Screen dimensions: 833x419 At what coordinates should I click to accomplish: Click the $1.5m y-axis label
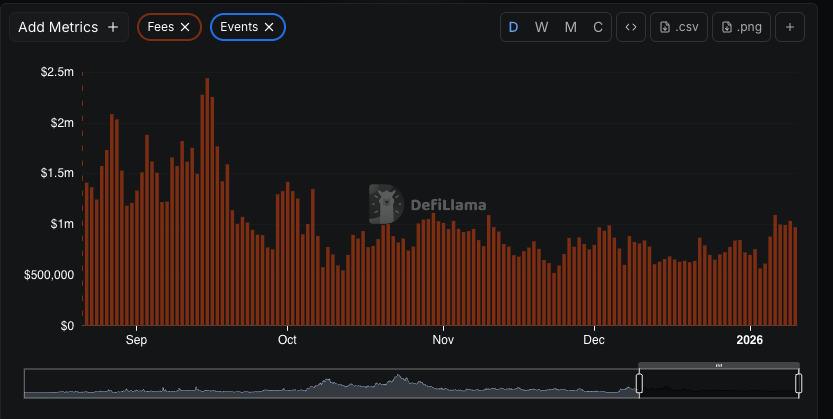point(57,173)
